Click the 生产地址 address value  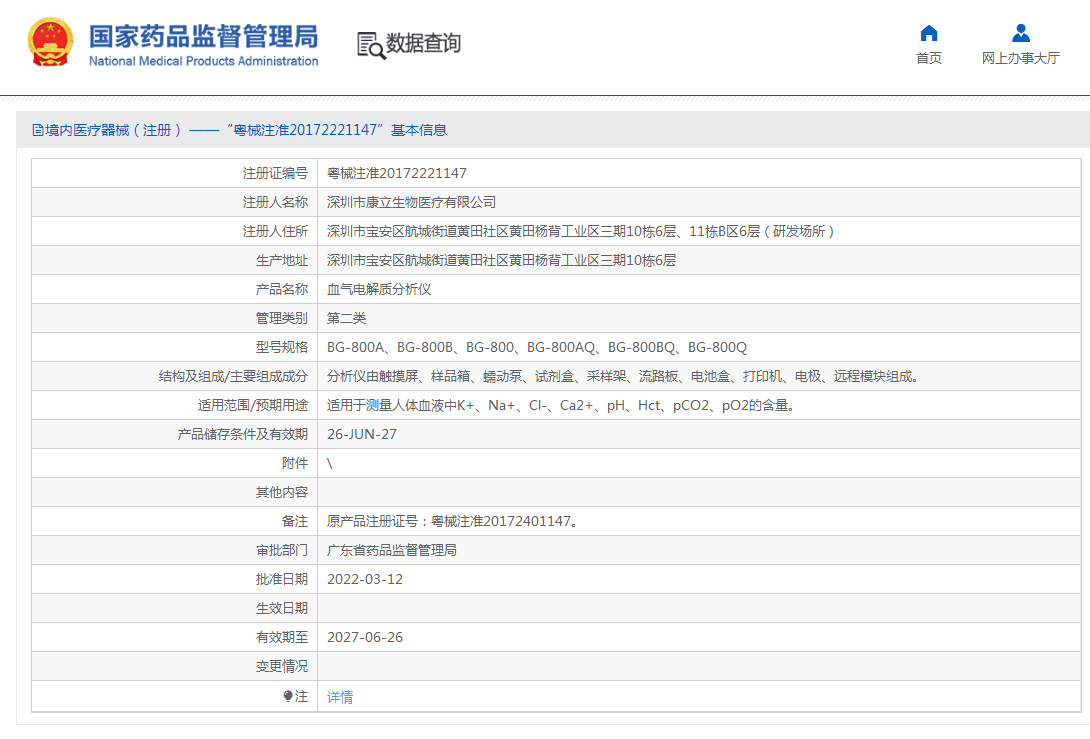pos(501,261)
